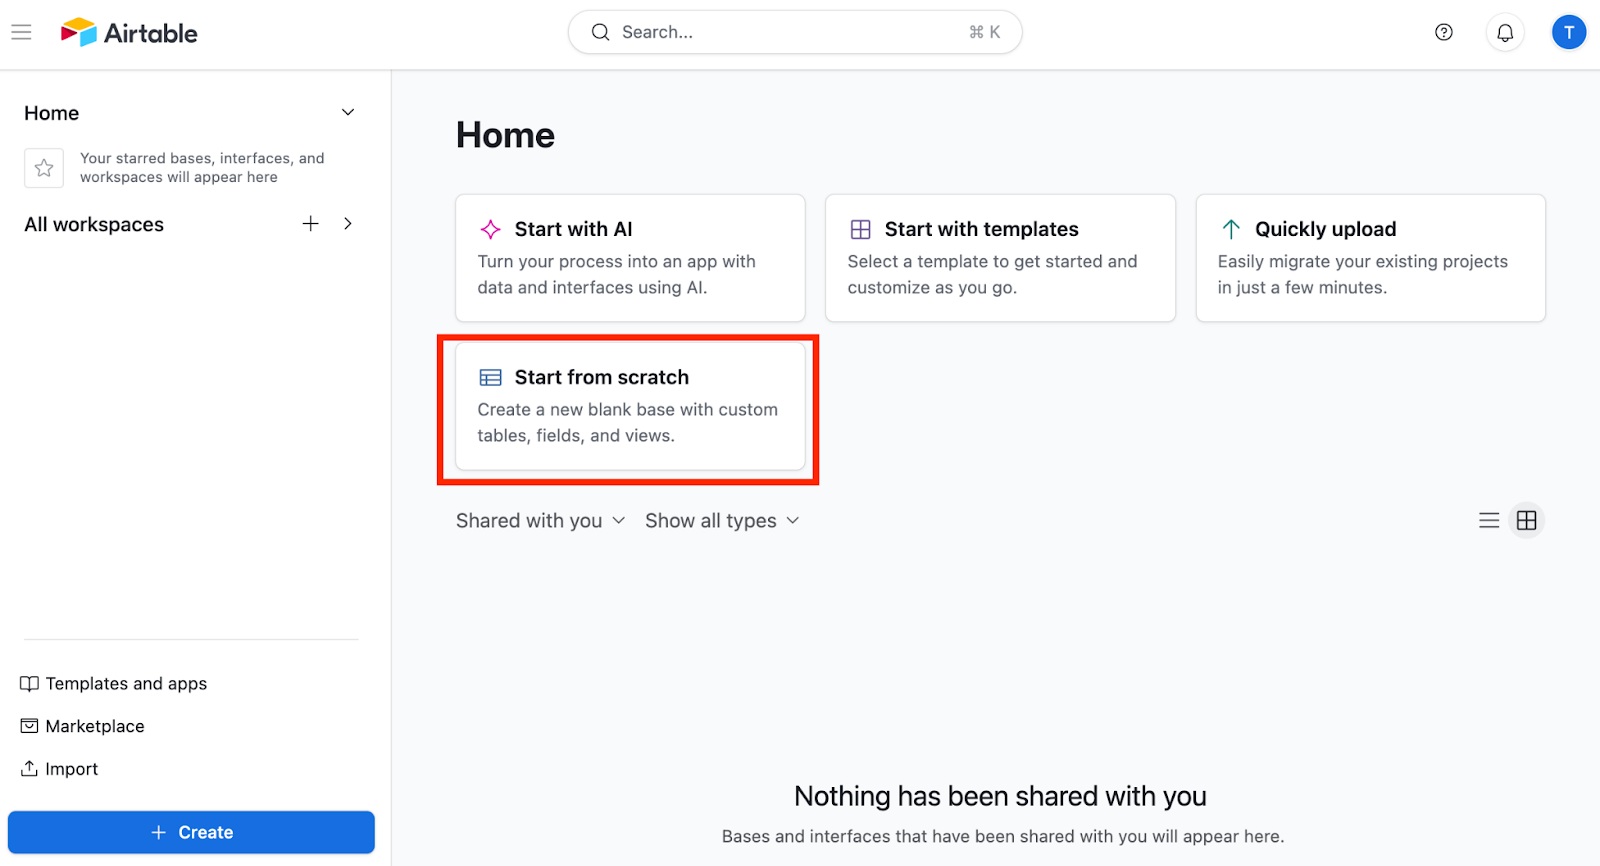
Task: Click the Home sidebar heading
Action: [52, 113]
